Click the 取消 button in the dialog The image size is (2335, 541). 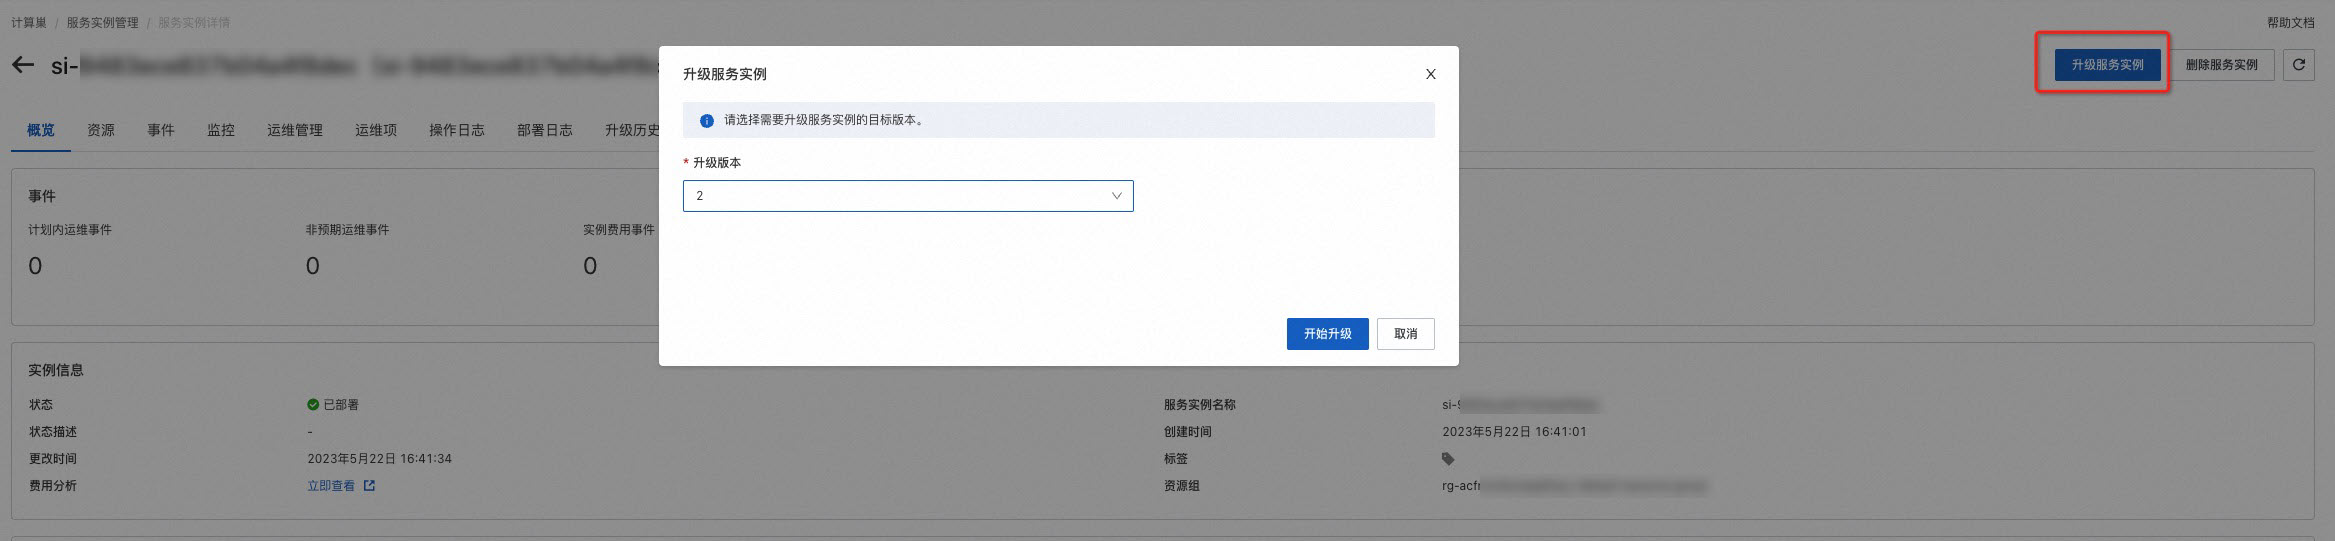tap(1405, 334)
